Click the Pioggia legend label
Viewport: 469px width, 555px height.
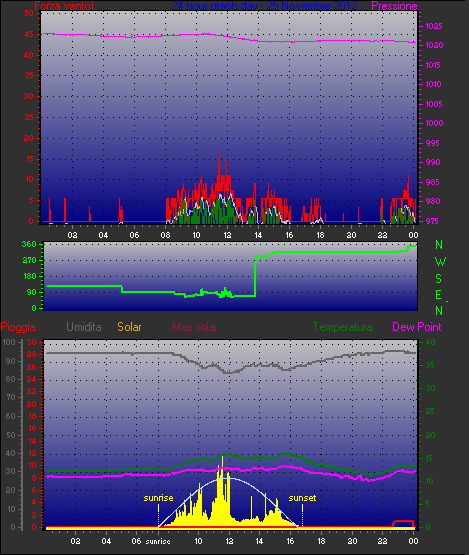pos(18,327)
